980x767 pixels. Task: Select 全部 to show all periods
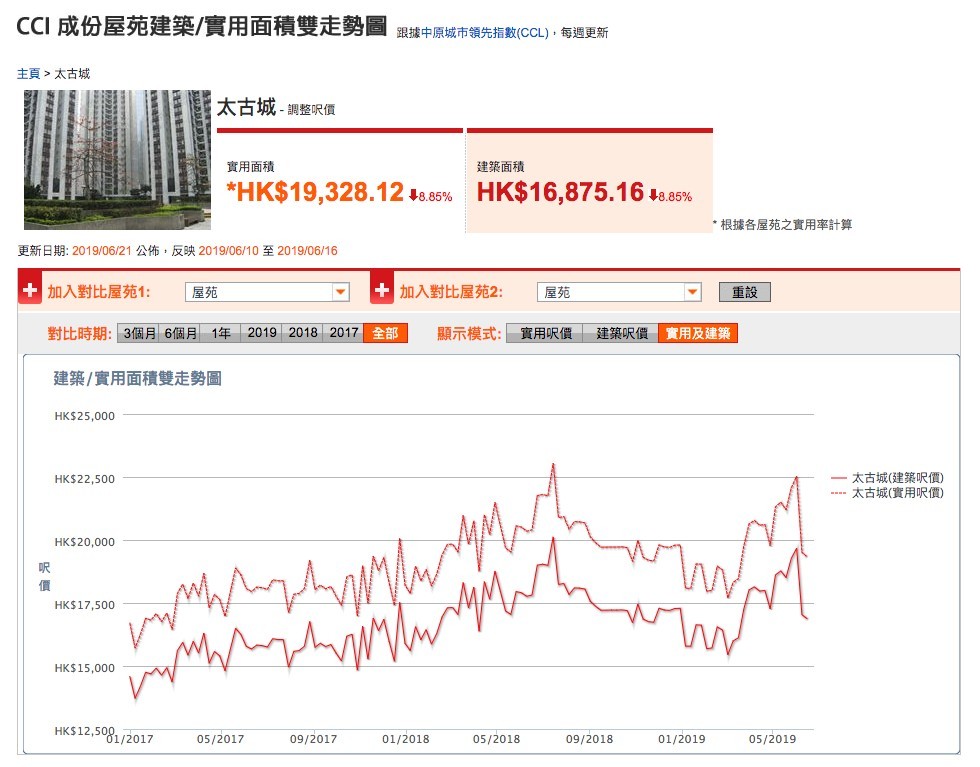386,333
